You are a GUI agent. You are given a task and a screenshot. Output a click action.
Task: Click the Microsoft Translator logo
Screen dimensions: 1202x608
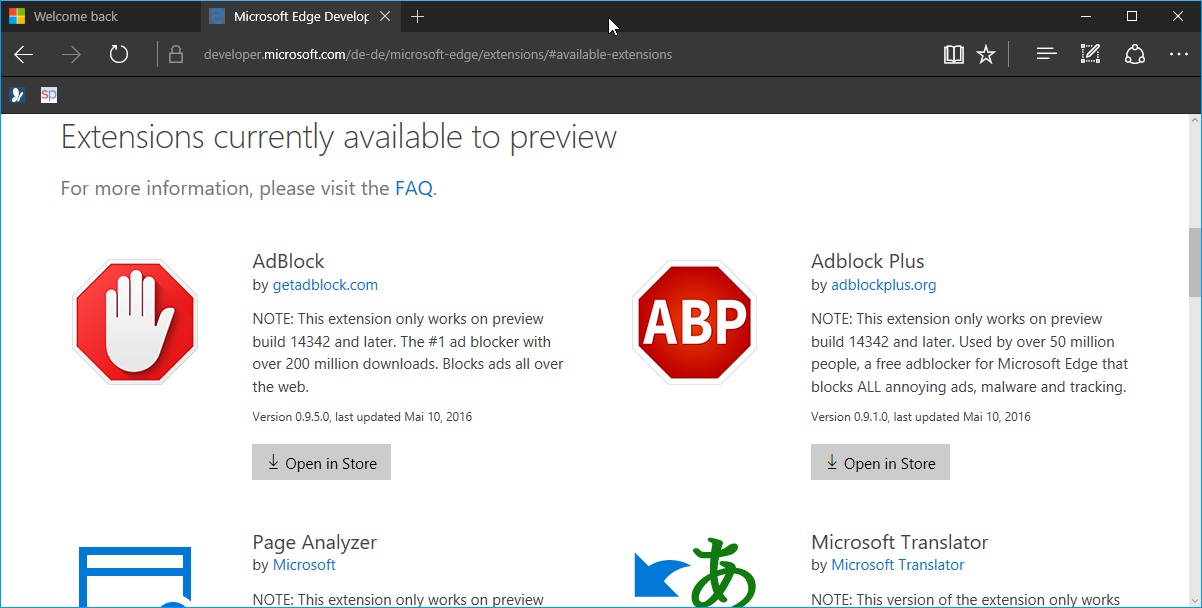tap(694, 572)
